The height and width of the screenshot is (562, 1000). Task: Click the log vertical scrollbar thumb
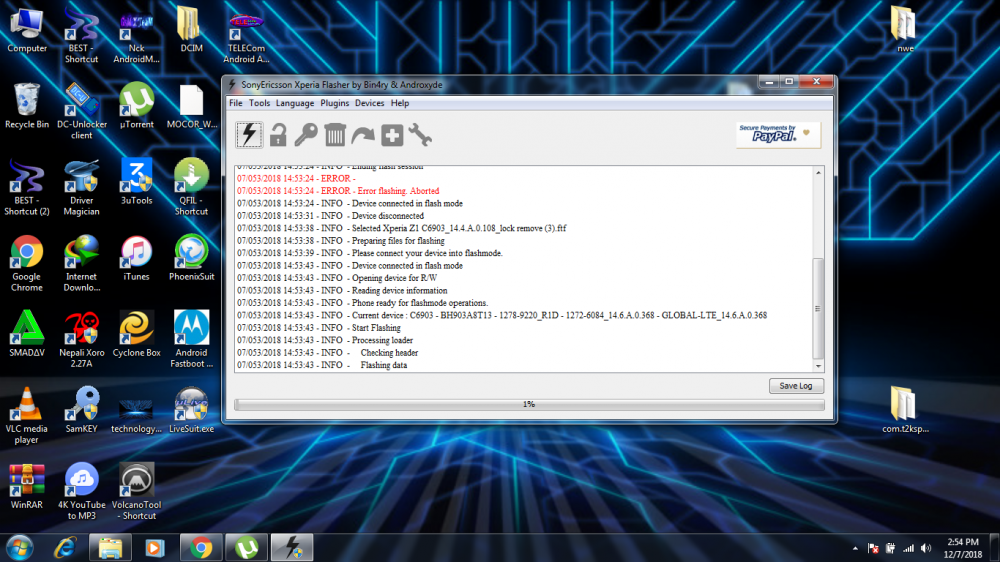point(818,309)
